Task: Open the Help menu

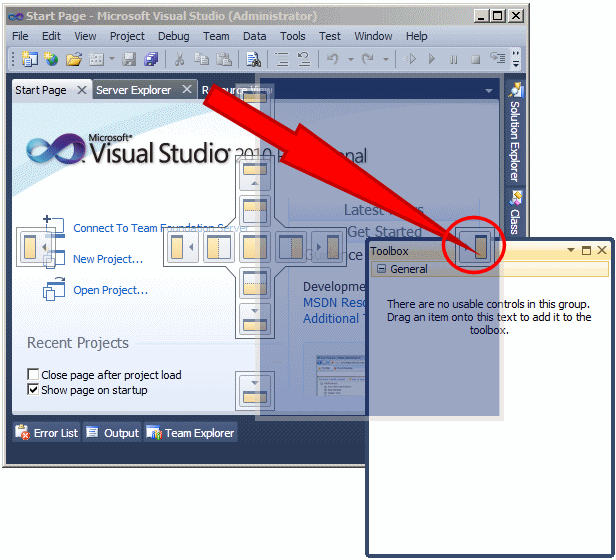Action: click(x=416, y=36)
